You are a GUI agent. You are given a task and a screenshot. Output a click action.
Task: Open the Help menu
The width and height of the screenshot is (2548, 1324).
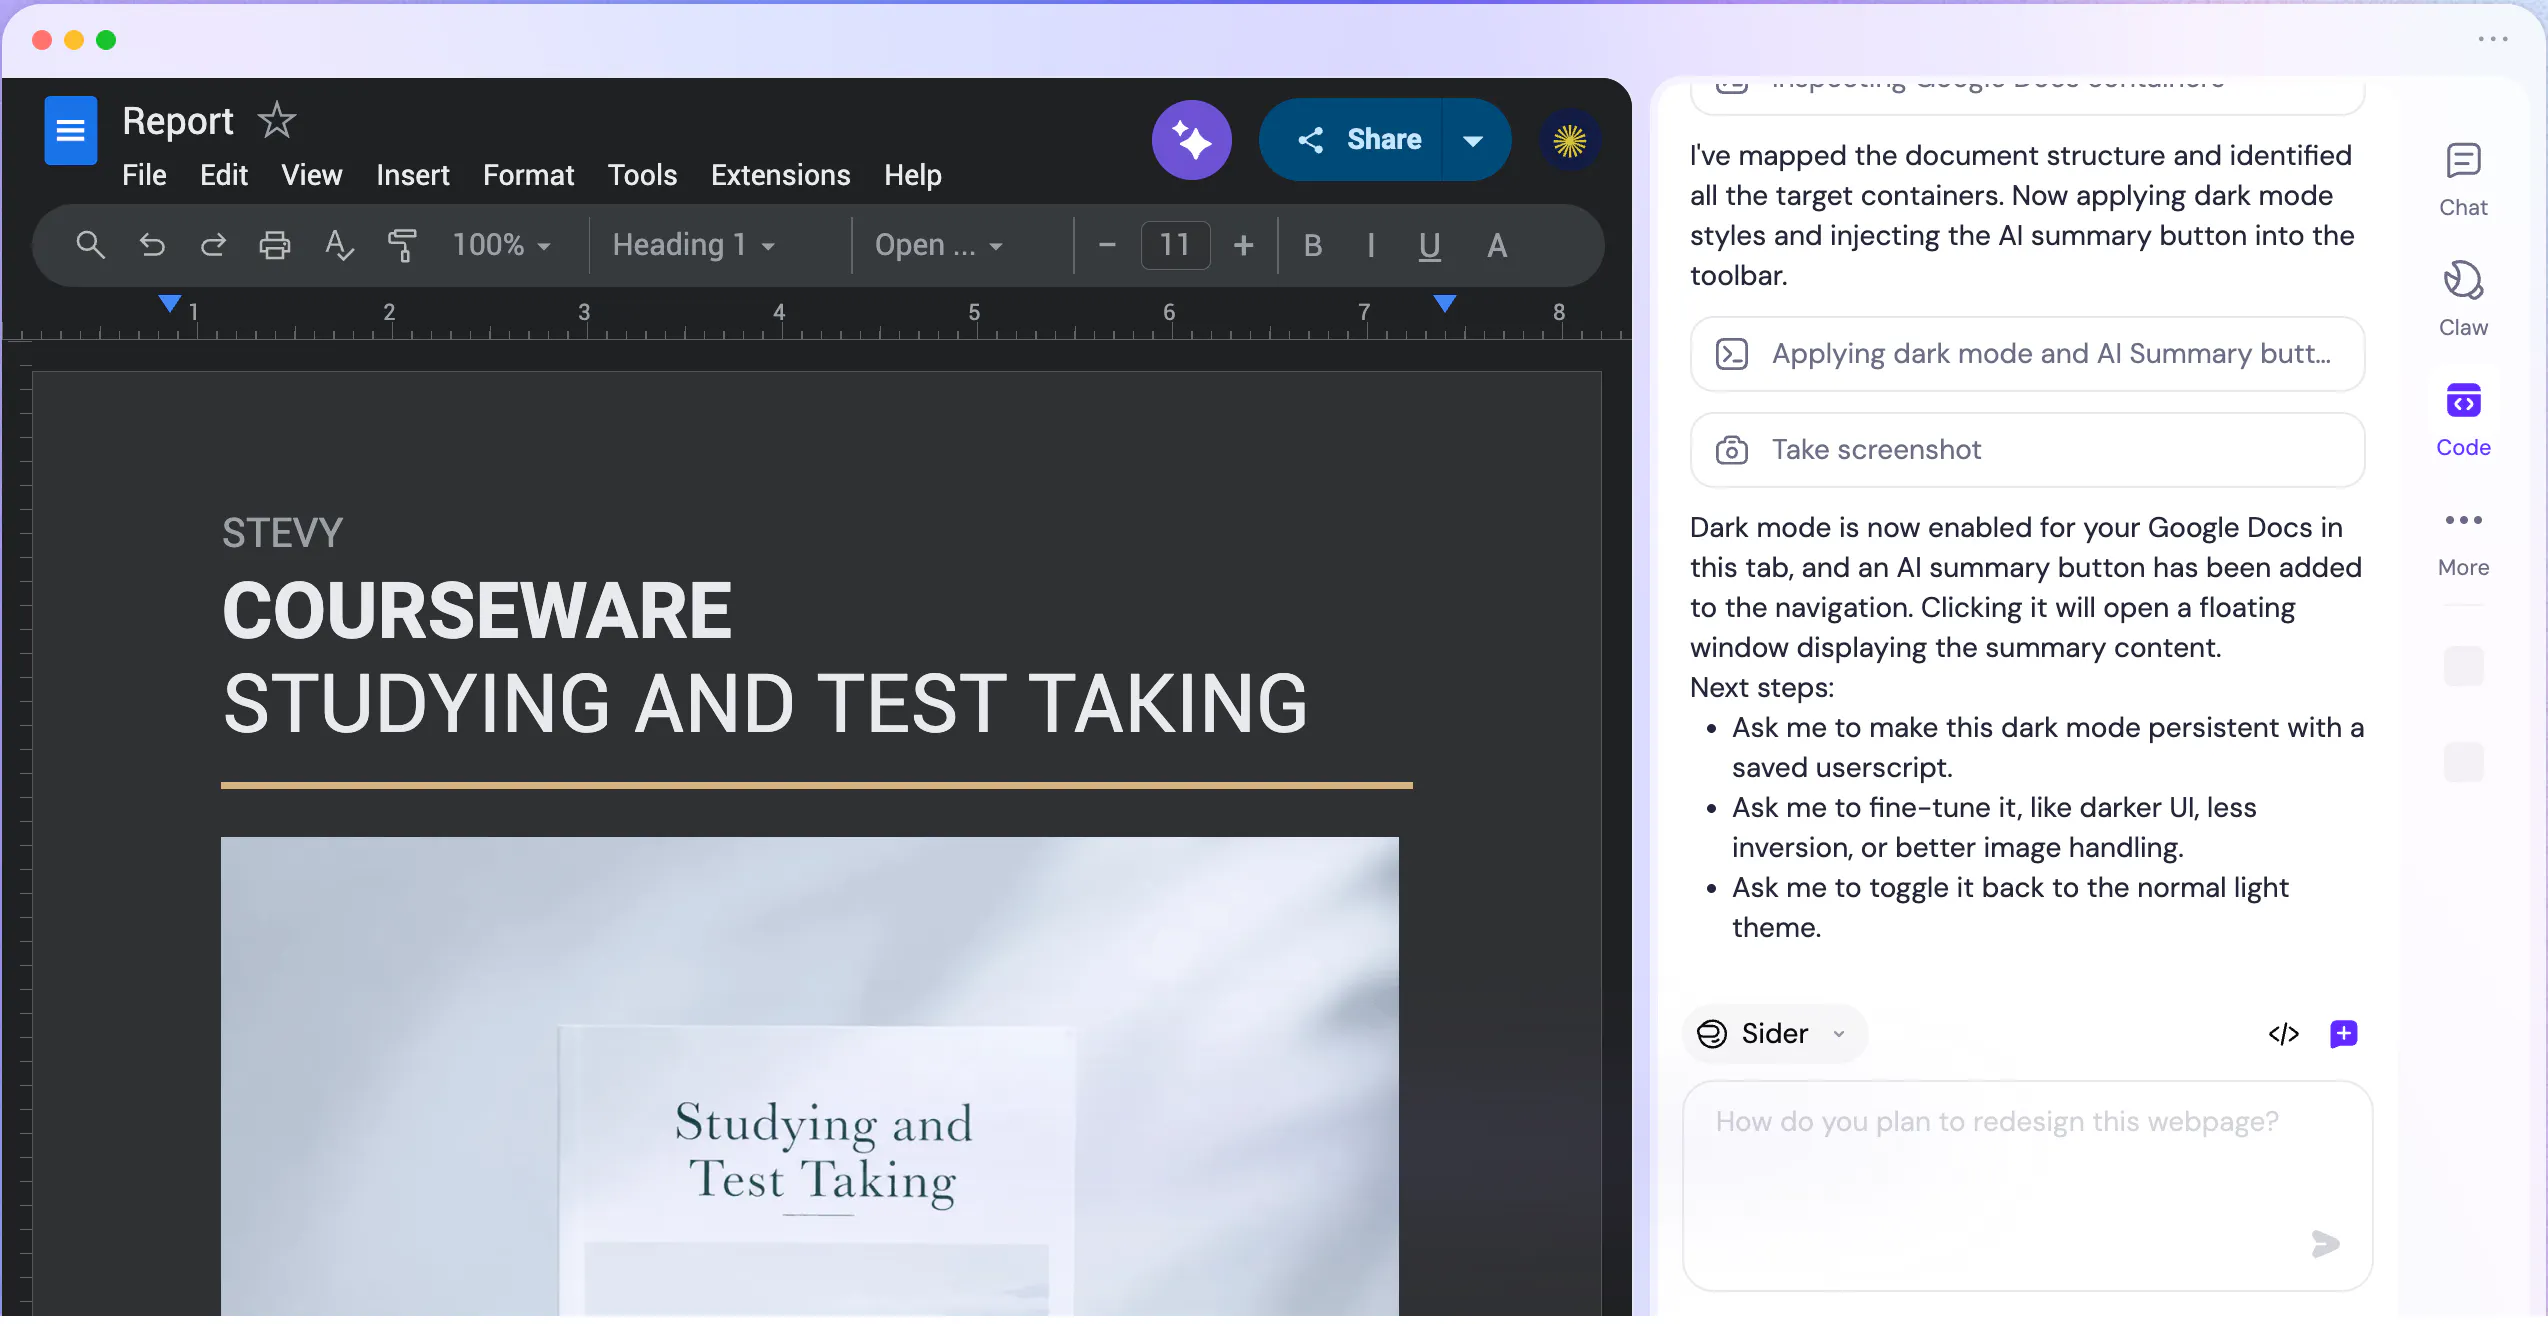click(x=912, y=175)
